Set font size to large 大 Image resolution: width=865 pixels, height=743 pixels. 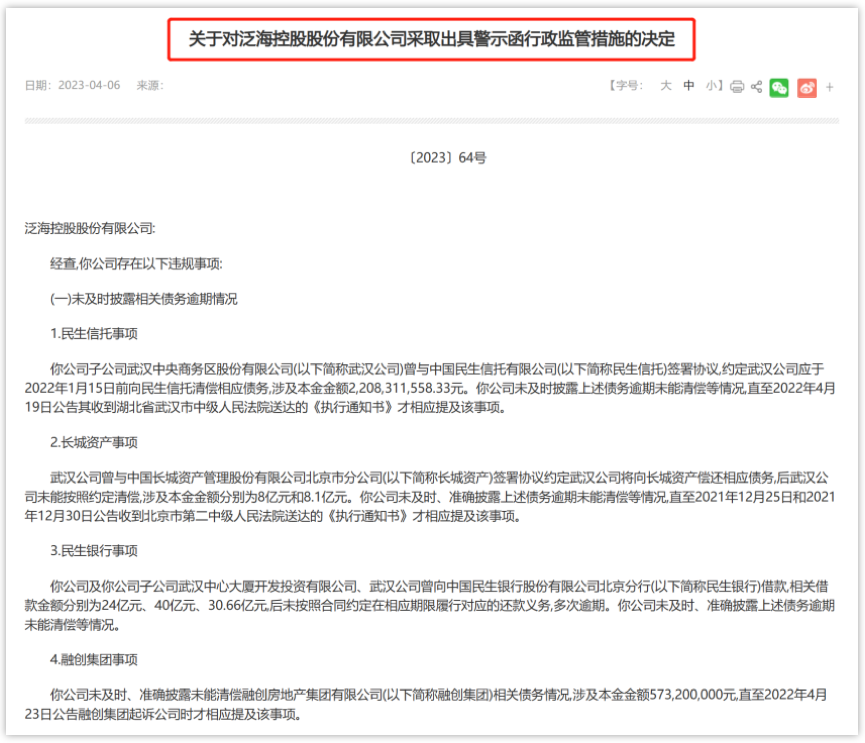[x=665, y=85]
